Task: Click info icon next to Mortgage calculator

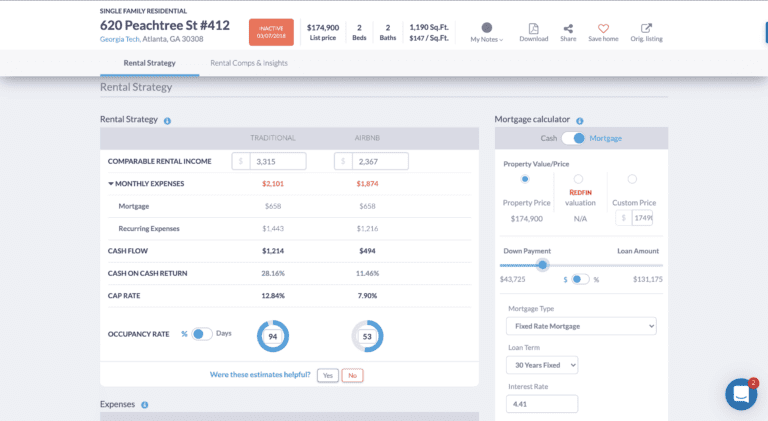Action: coord(579,121)
